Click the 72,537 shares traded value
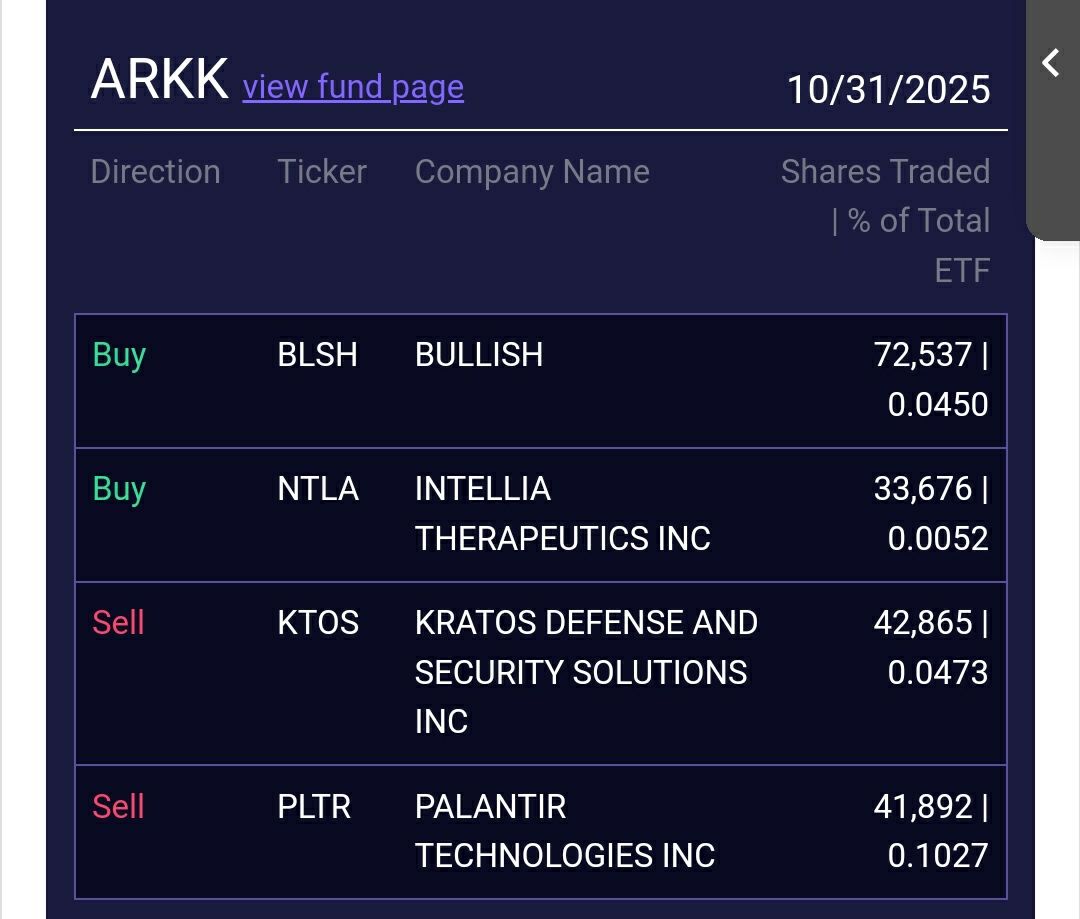 (x=922, y=355)
